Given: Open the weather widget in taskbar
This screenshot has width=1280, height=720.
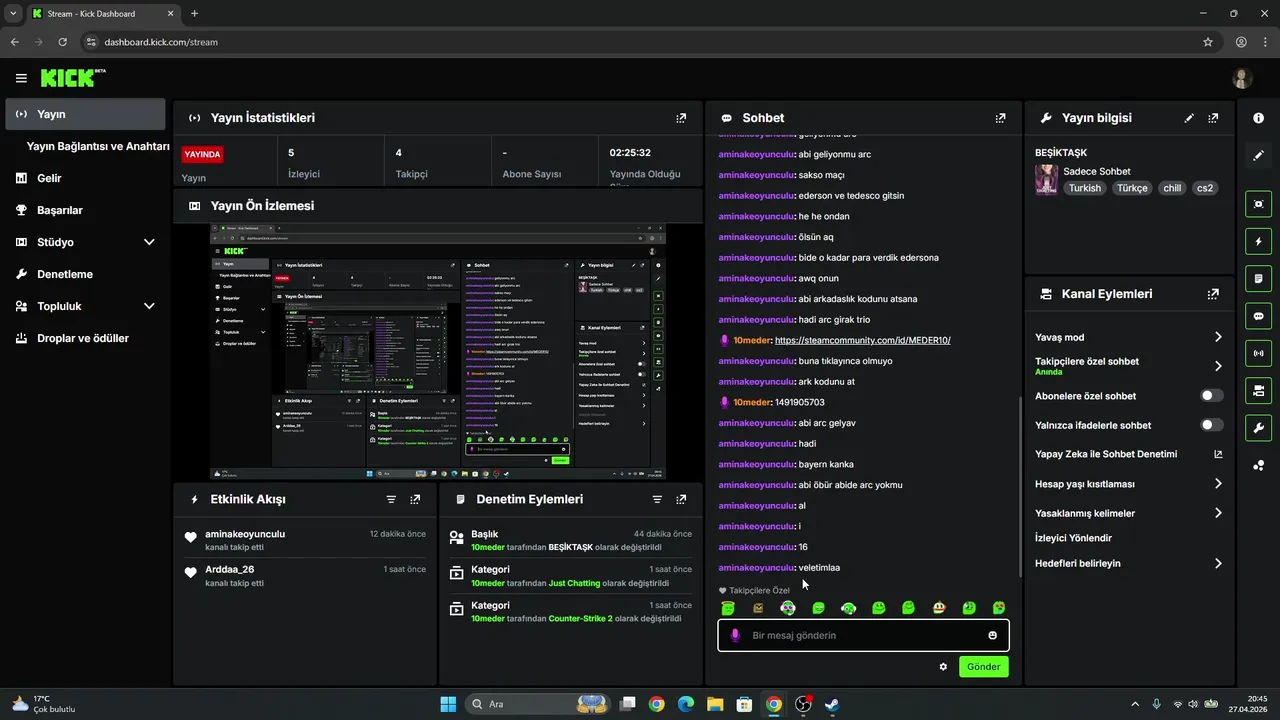Looking at the screenshot, I should click(44, 704).
